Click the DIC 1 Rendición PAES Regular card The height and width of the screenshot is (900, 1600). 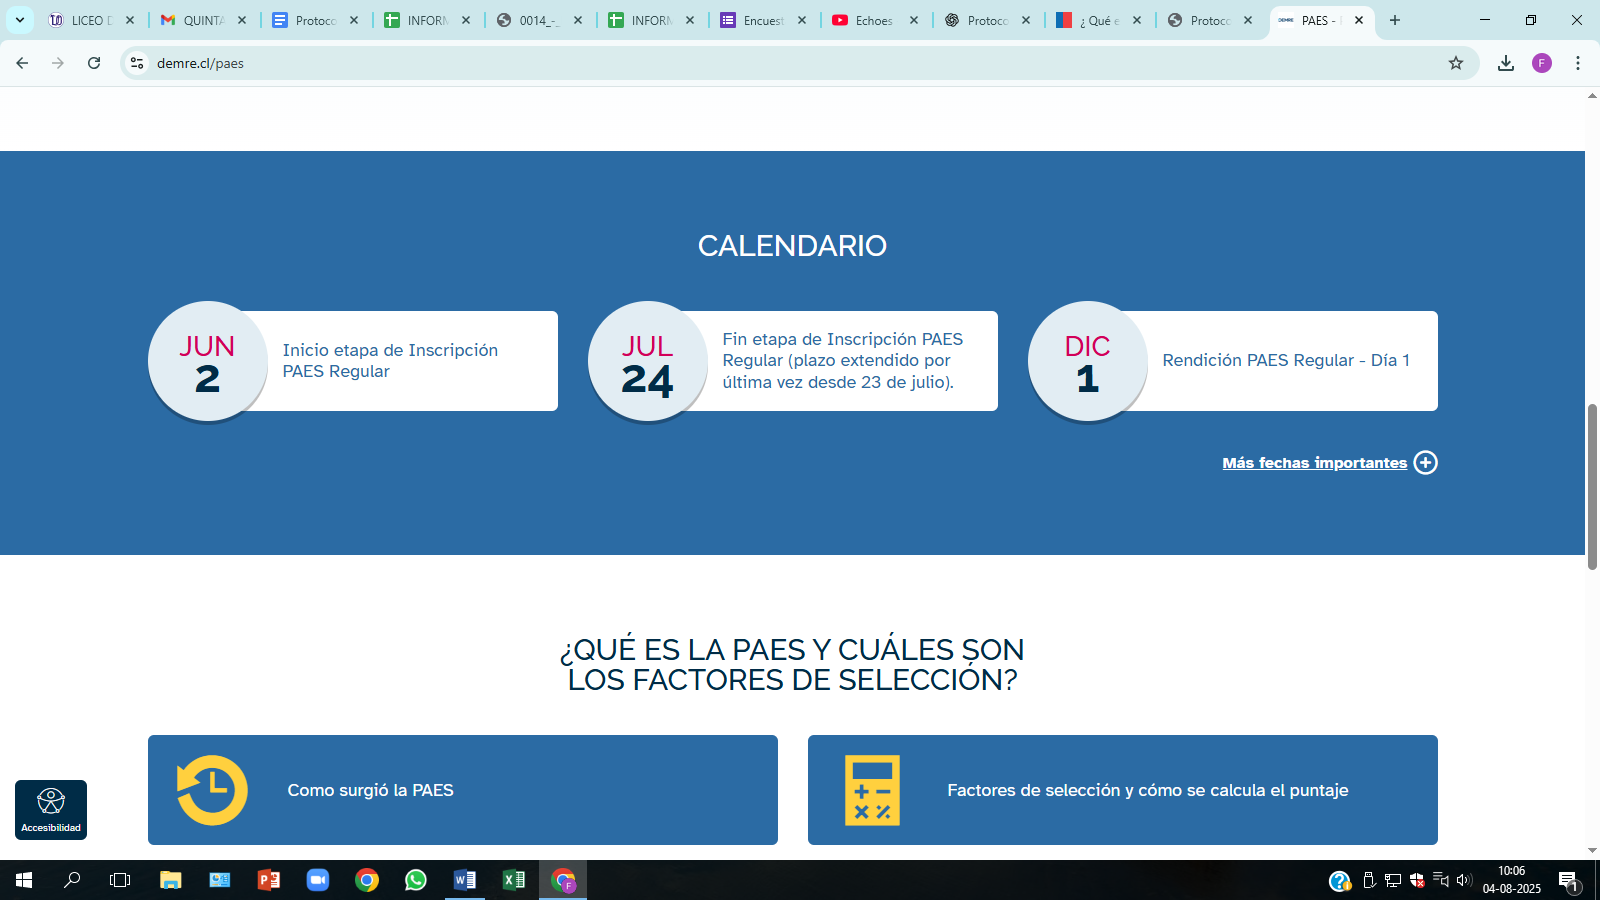(x=1233, y=361)
